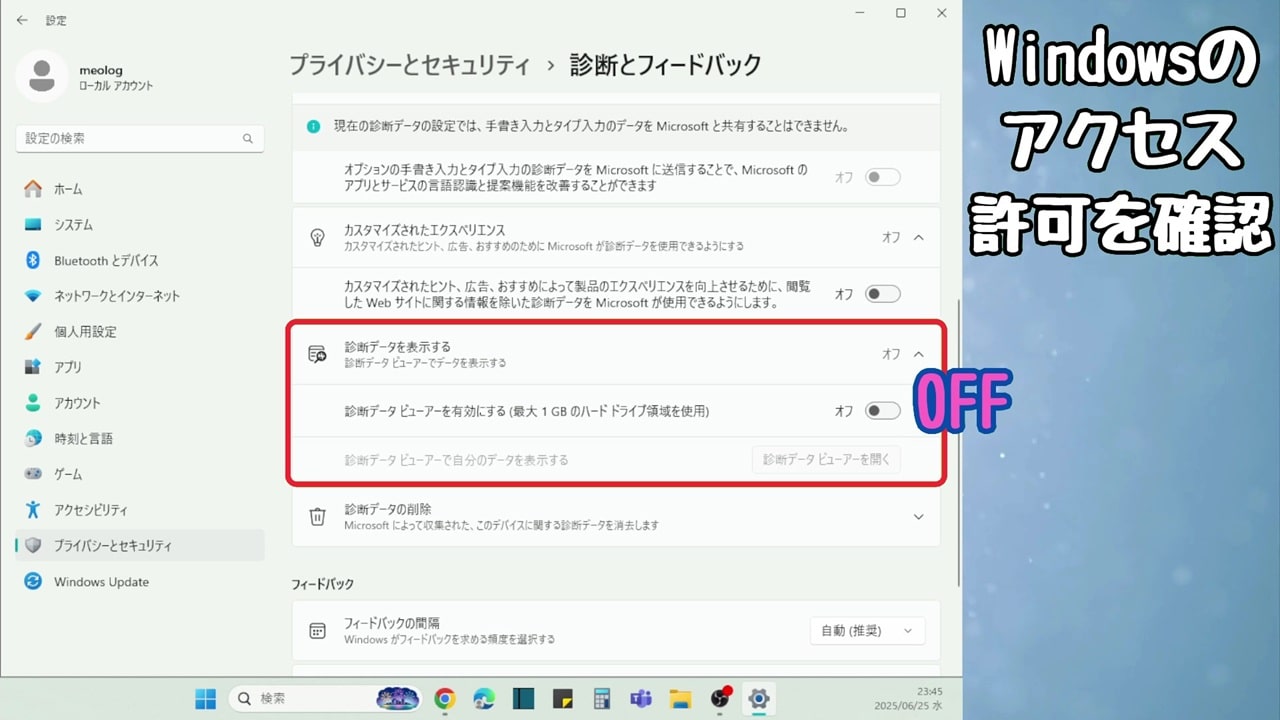Click the Settings gear on the taskbar

point(759,698)
